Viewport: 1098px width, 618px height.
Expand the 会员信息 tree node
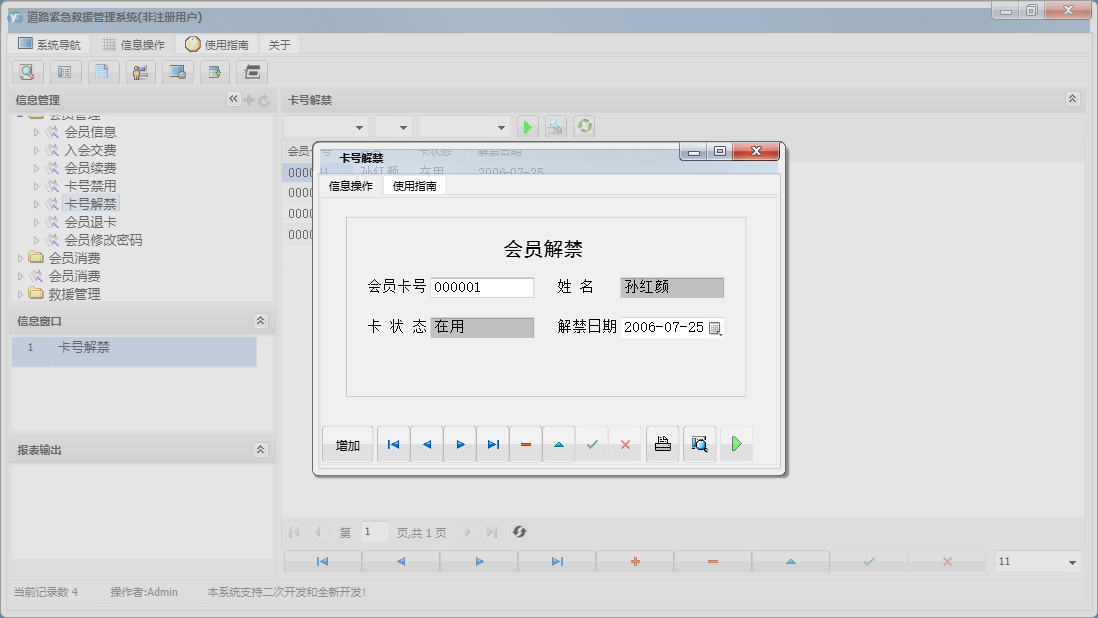tap(36, 131)
